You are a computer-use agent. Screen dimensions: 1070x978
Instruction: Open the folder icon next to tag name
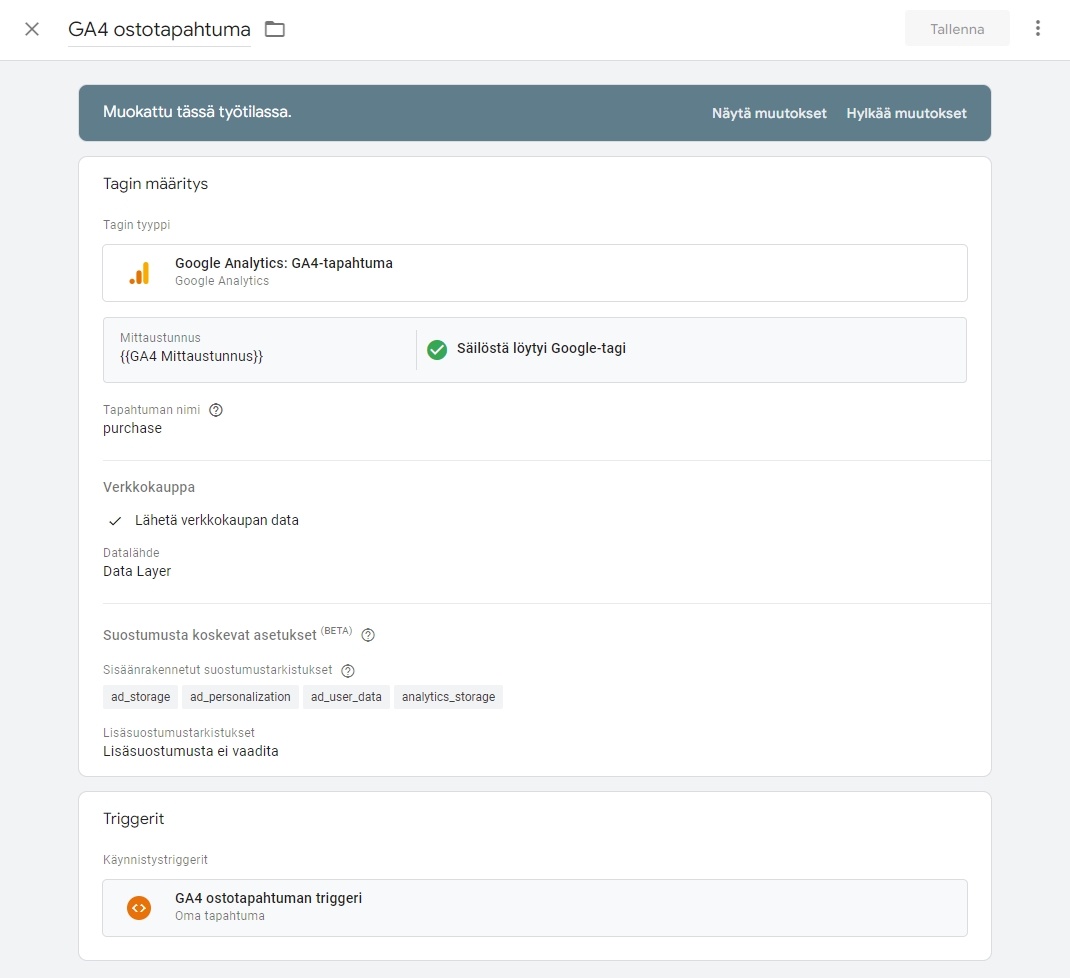click(x=274, y=29)
